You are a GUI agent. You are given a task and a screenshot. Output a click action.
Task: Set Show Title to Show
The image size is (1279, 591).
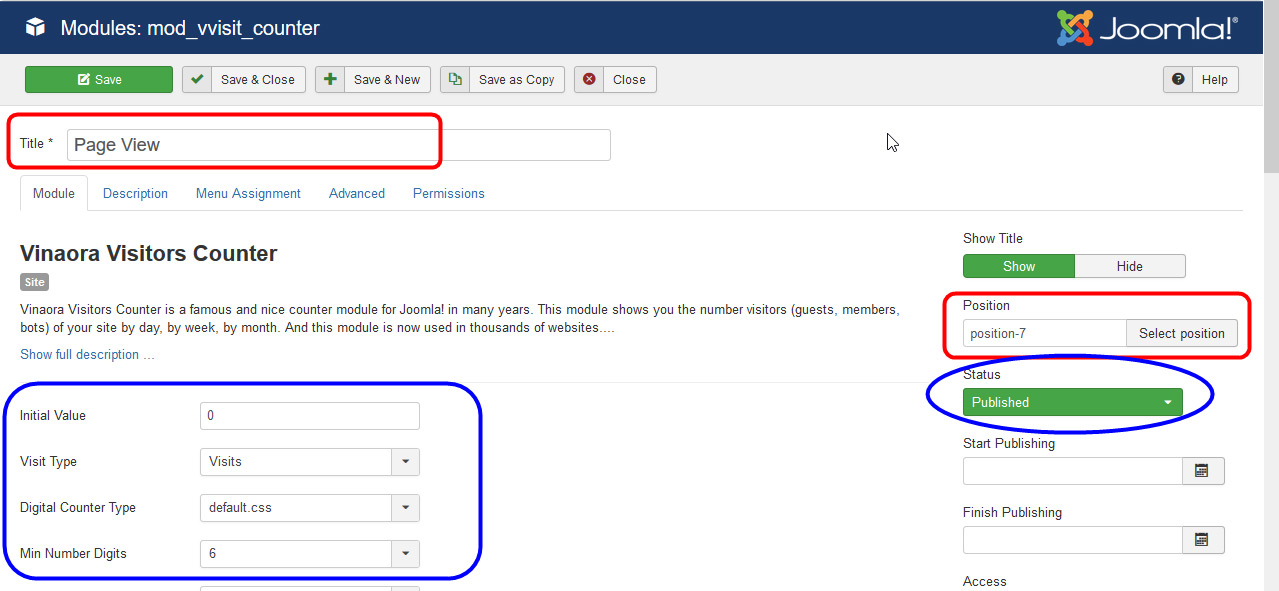coord(1018,266)
